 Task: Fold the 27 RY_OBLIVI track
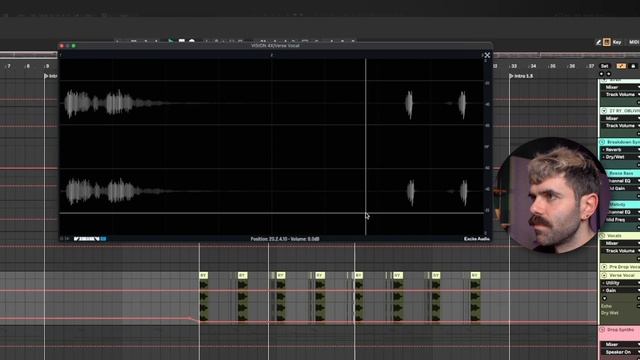[x=604, y=111]
